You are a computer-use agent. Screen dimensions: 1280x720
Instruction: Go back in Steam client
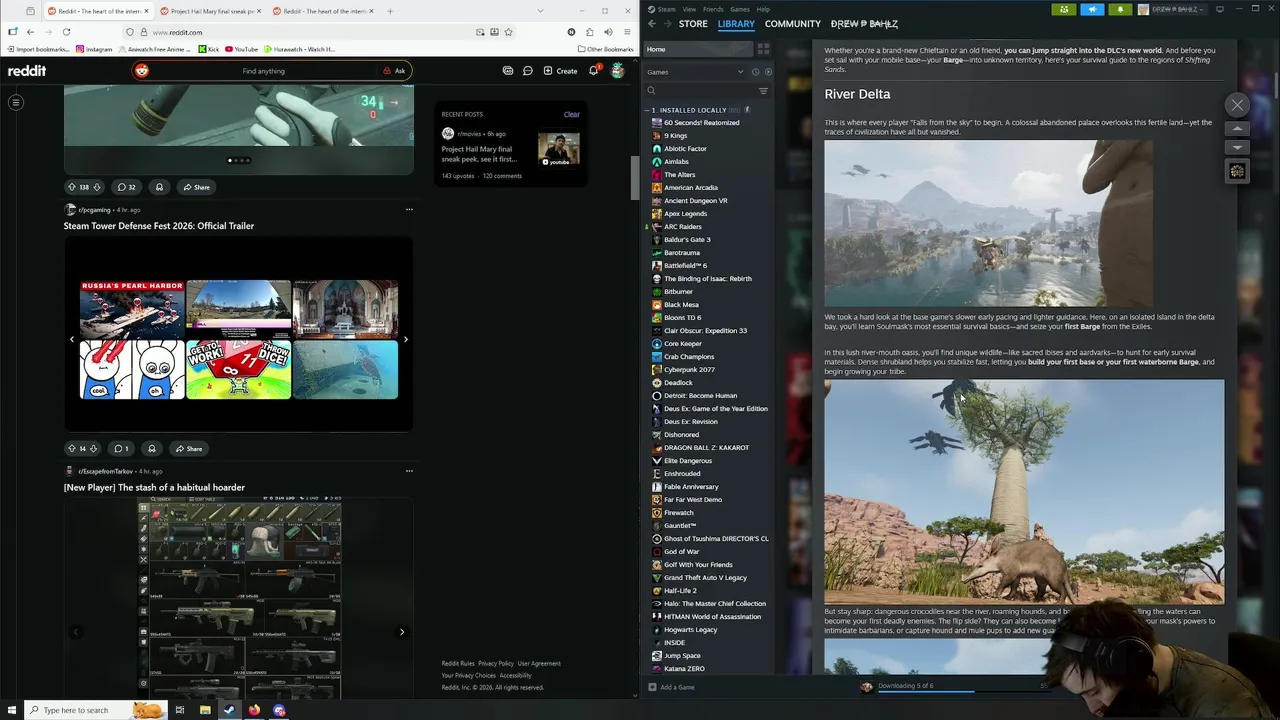point(652,24)
